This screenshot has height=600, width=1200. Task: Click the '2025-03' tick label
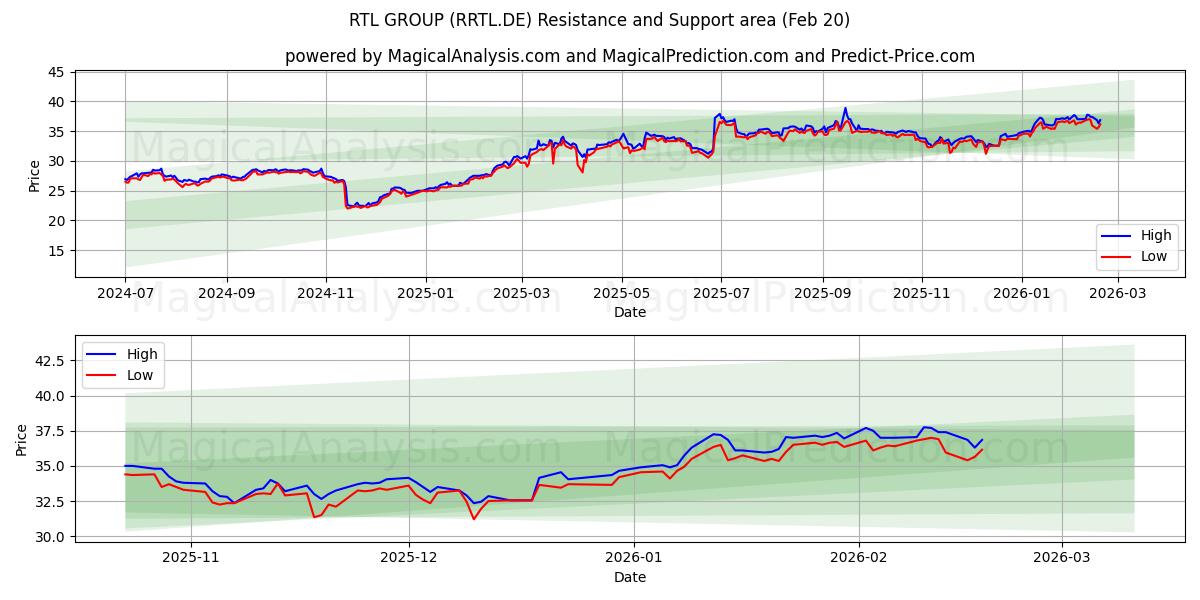523,294
